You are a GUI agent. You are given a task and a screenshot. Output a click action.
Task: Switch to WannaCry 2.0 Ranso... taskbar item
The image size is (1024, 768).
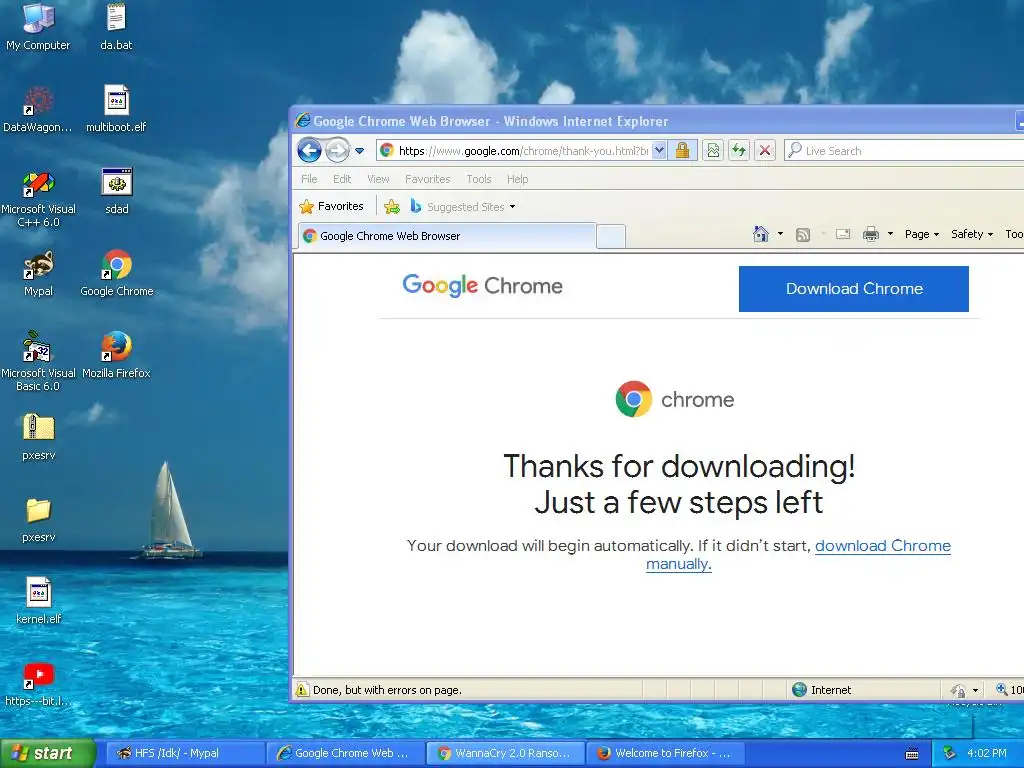[505, 753]
